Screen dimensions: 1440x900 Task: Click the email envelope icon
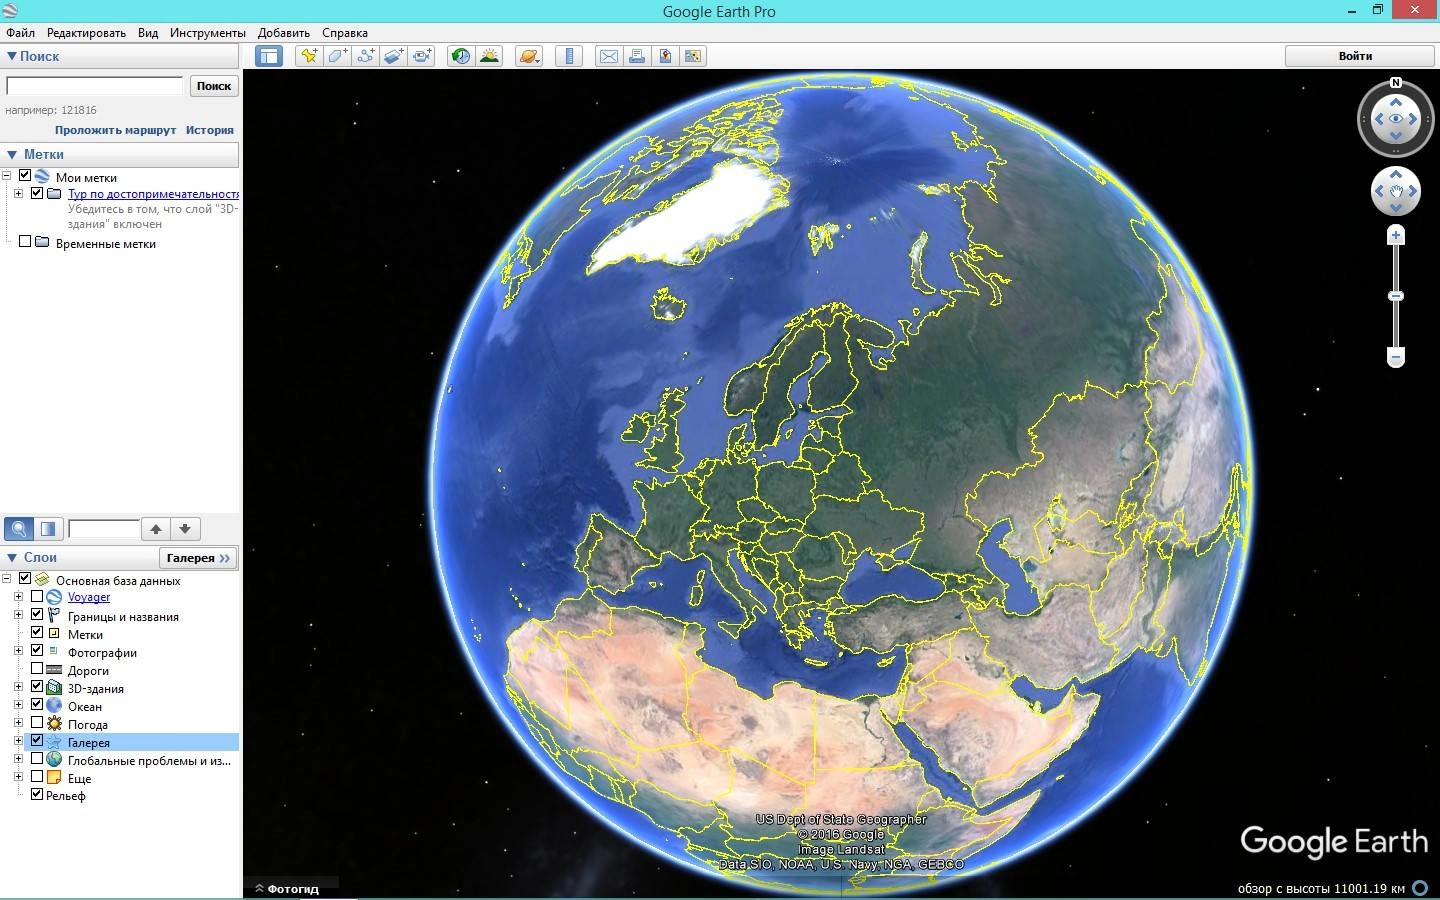608,56
